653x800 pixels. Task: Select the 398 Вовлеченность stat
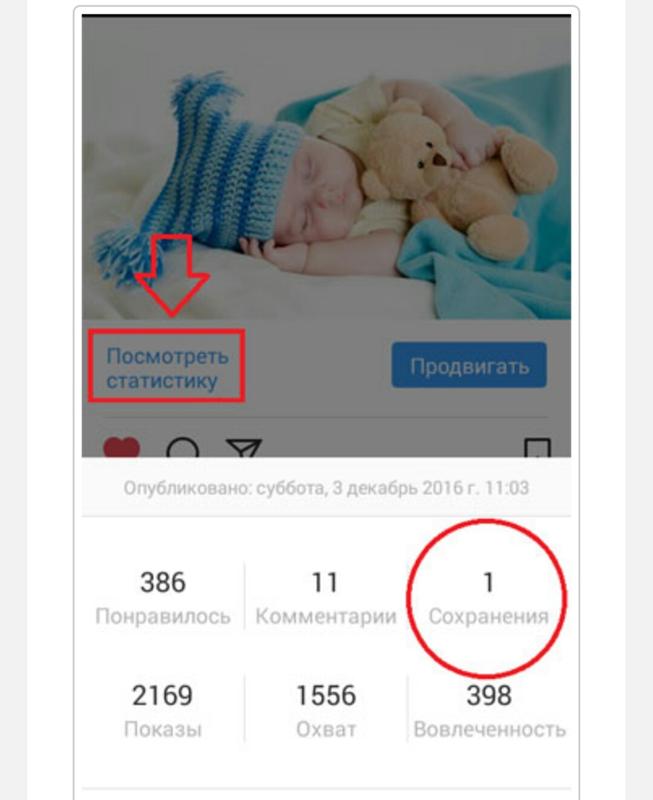489,711
